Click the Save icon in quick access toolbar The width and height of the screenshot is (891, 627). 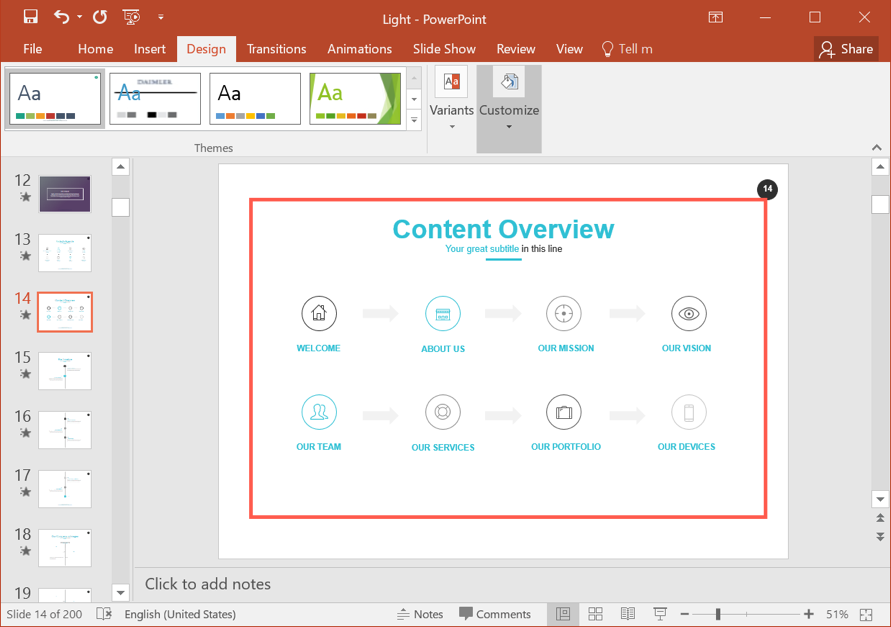(30, 17)
